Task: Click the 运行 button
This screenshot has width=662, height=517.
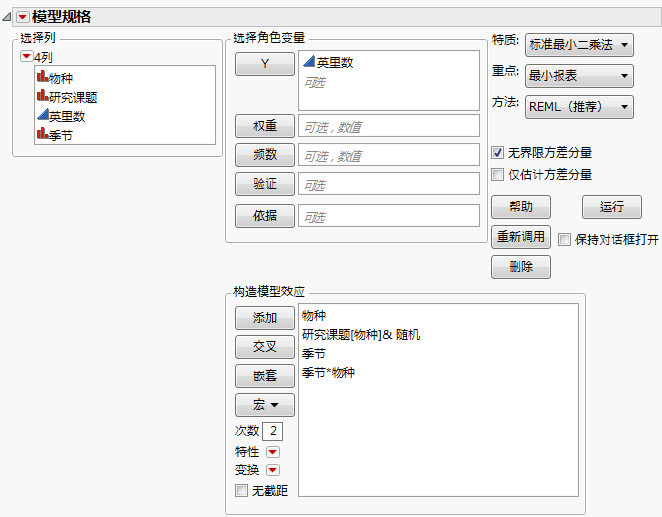Action: tap(612, 207)
